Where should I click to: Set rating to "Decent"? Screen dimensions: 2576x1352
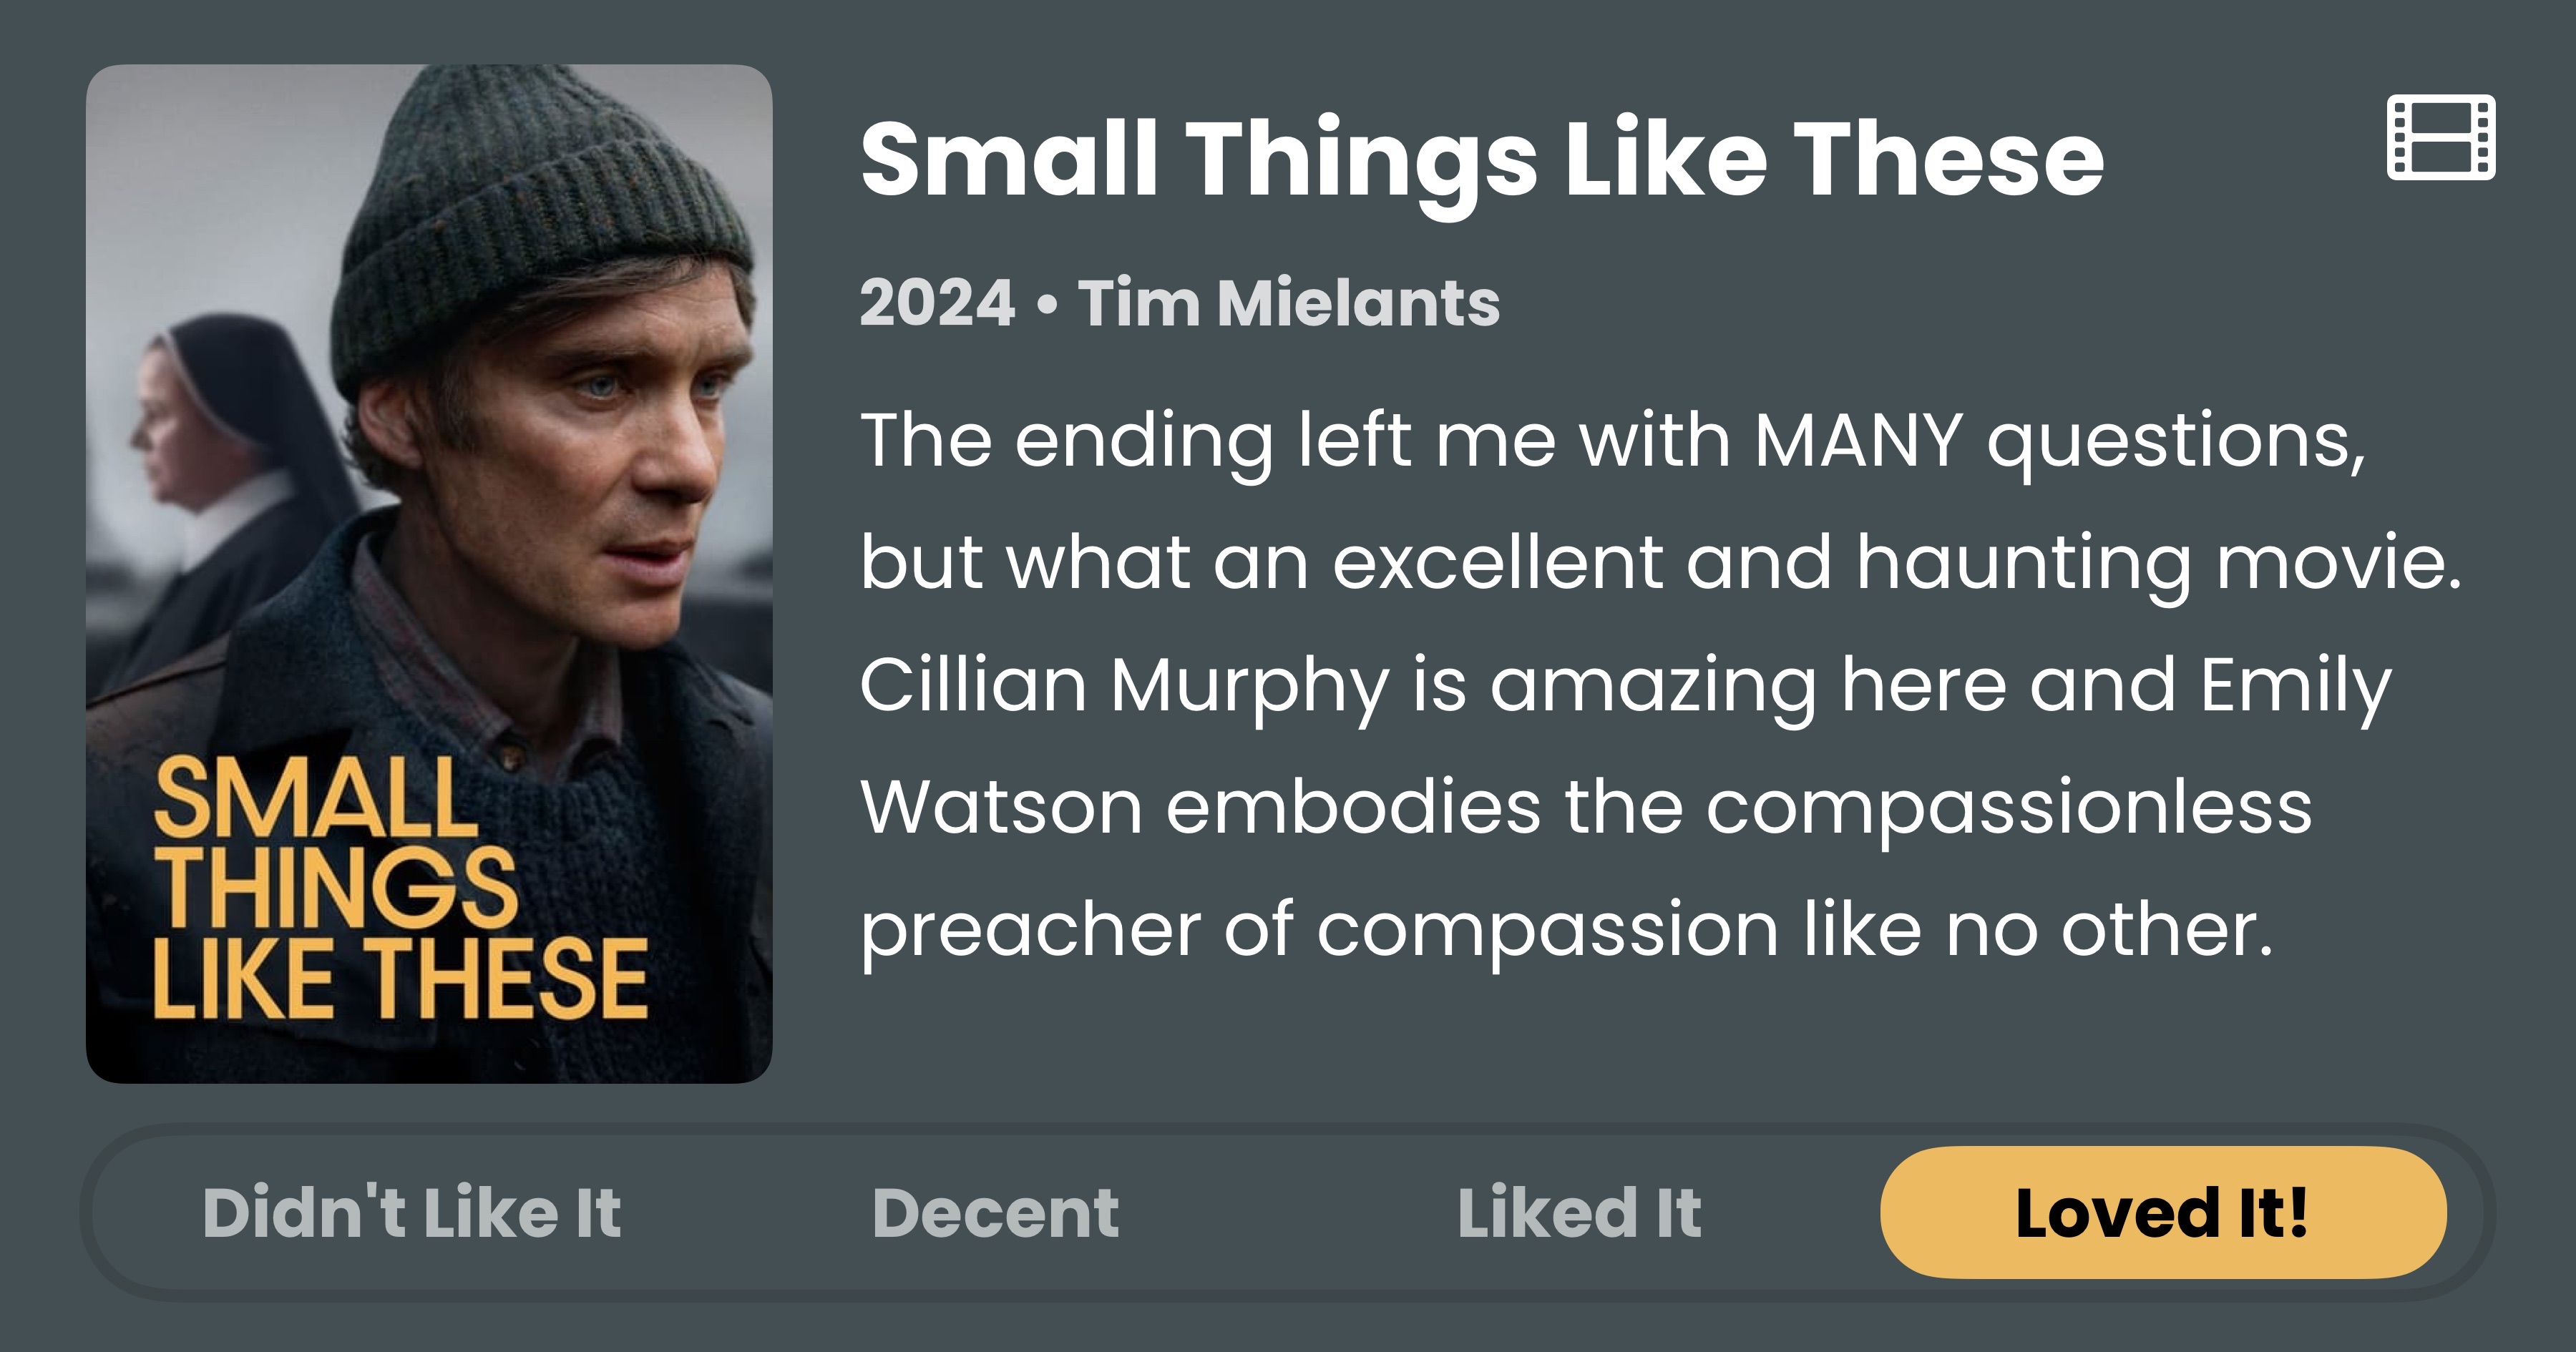995,1212
